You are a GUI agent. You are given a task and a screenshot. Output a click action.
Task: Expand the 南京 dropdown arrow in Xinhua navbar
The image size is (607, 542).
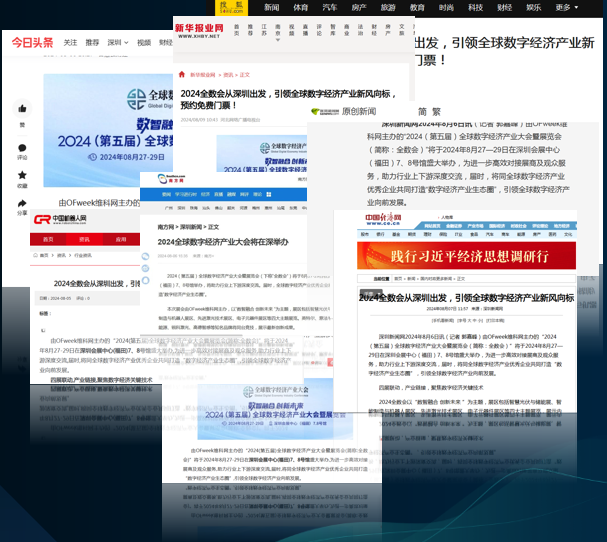point(278,40)
